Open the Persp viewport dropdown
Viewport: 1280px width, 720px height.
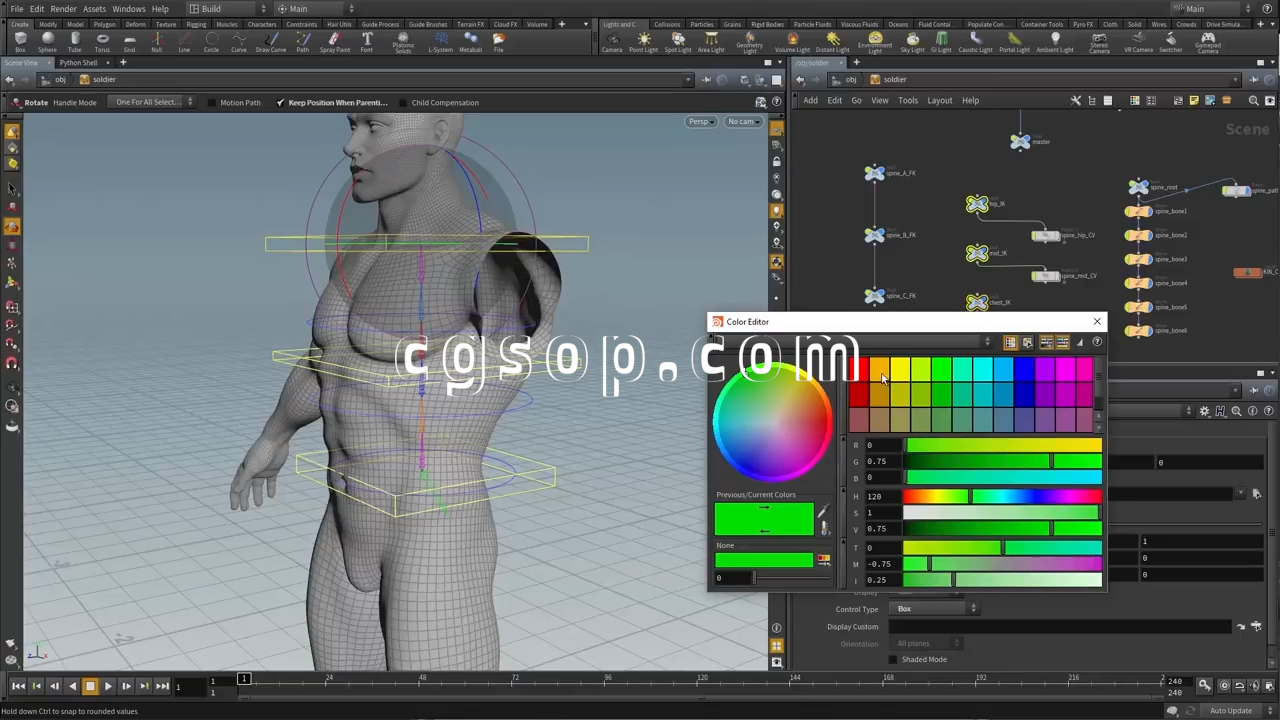click(x=702, y=122)
